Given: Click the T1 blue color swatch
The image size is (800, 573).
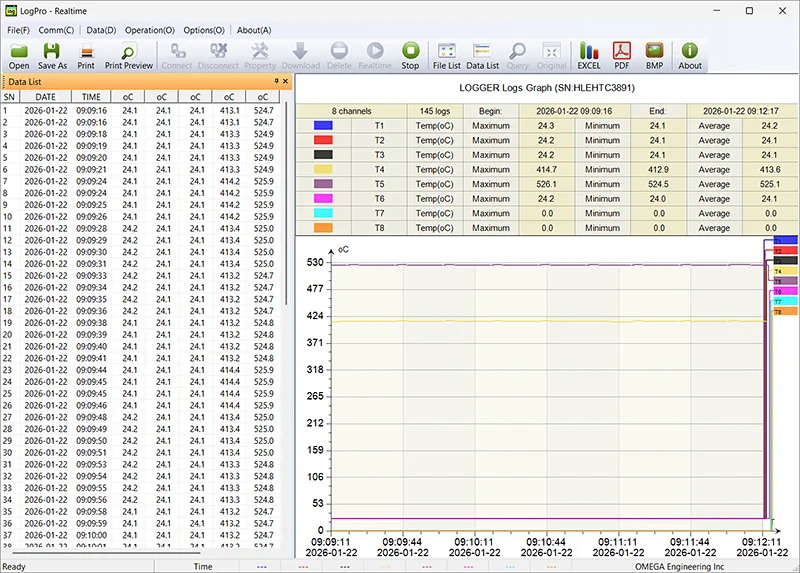Looking at the screenshot, I should 324,126.
